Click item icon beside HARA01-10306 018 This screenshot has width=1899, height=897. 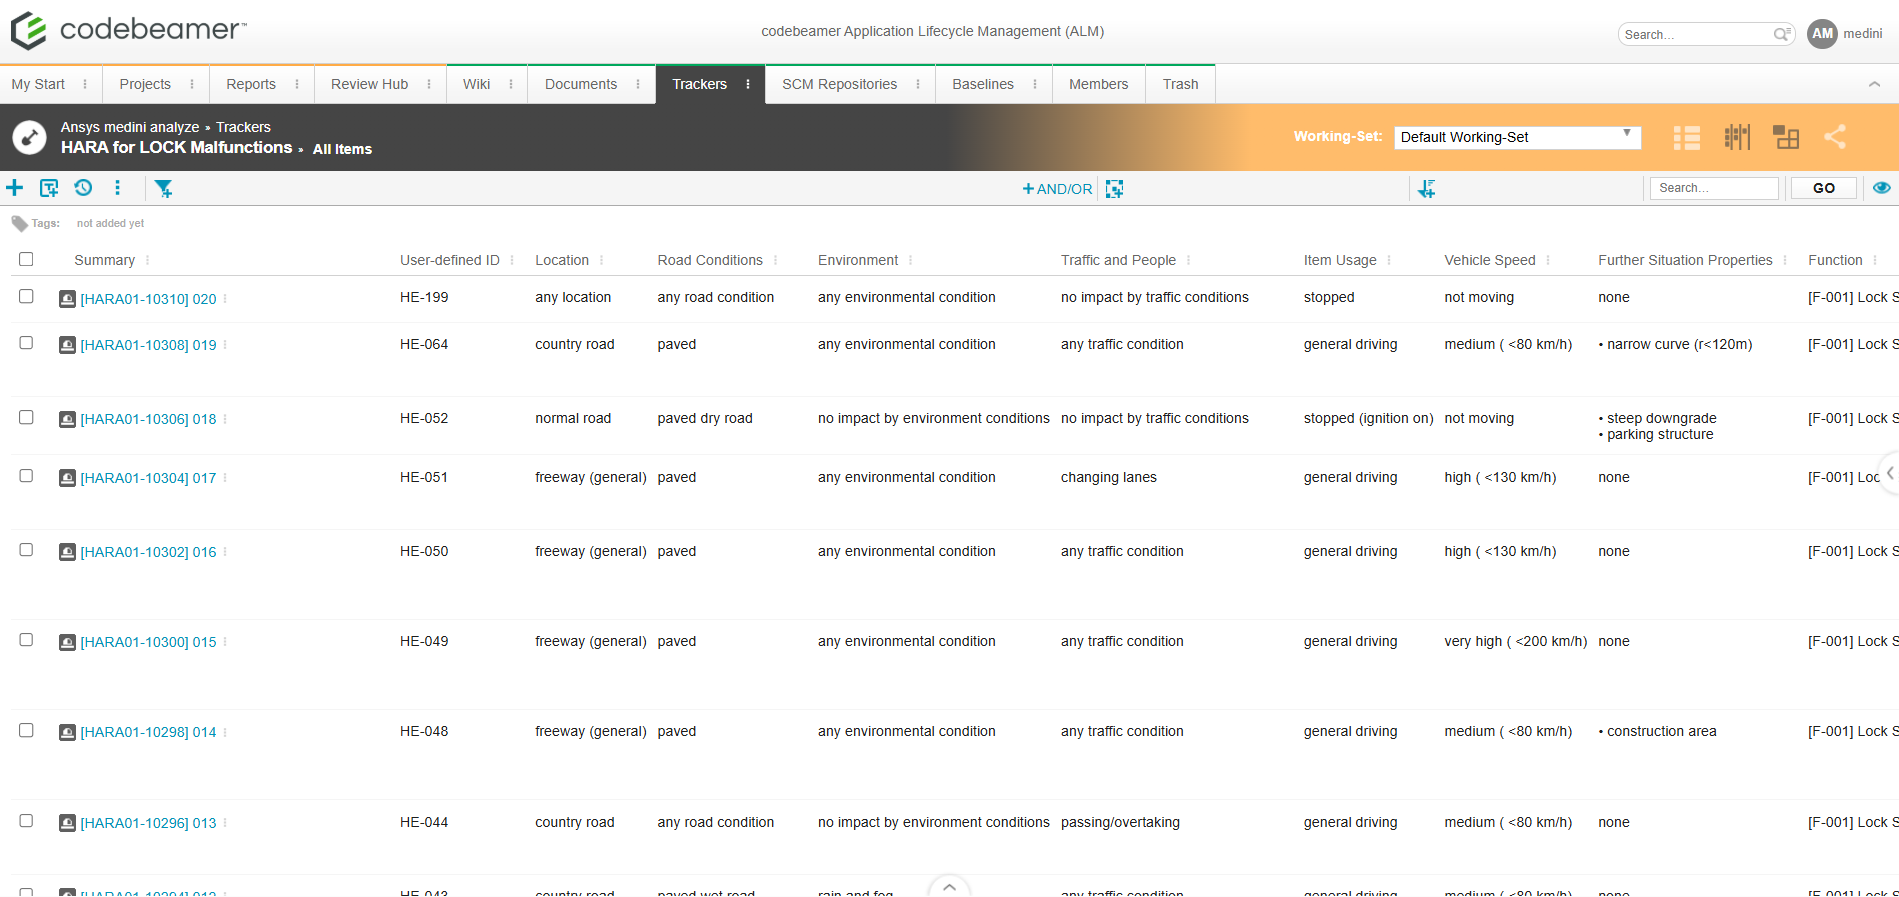tap(67, 419)
